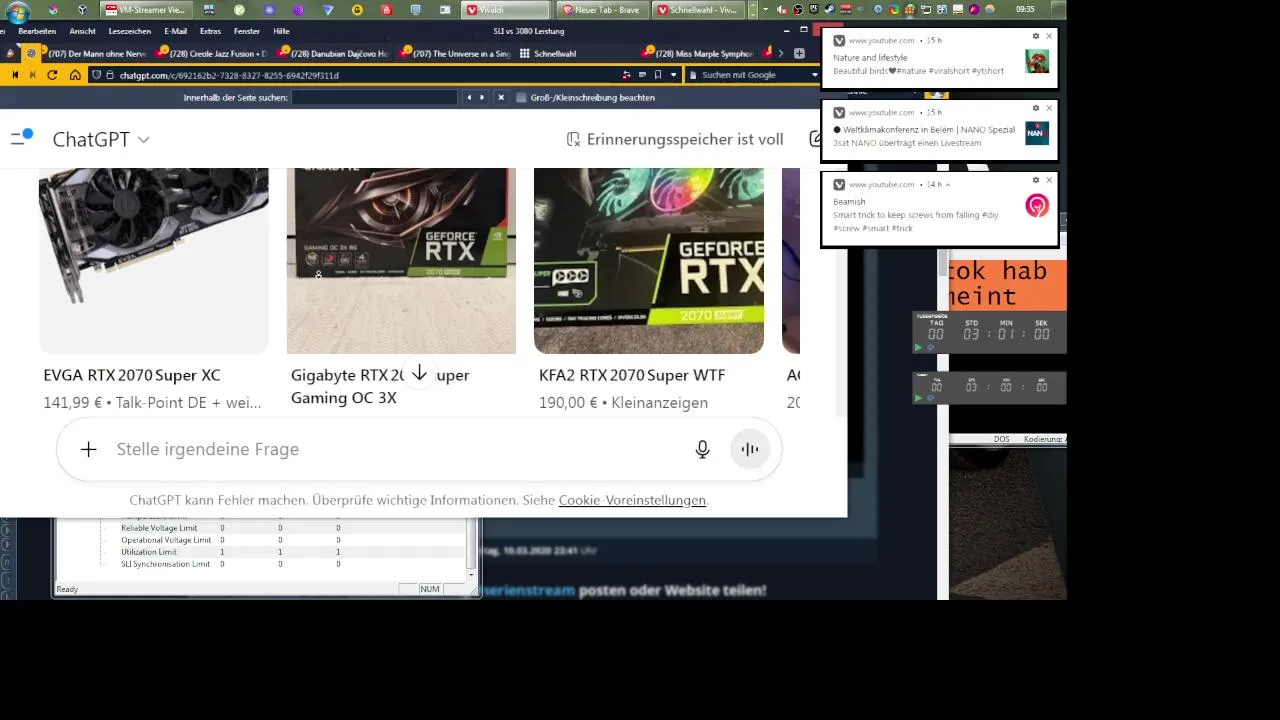Reload the current page
This screenshot has height=720, width=1280.
(53, 75)
